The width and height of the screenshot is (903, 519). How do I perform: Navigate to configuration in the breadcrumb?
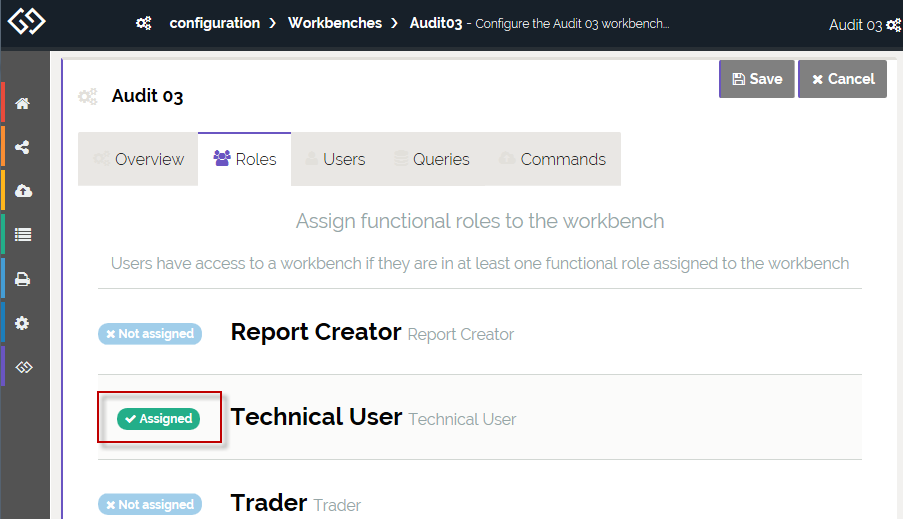click(x=214, y=23)
